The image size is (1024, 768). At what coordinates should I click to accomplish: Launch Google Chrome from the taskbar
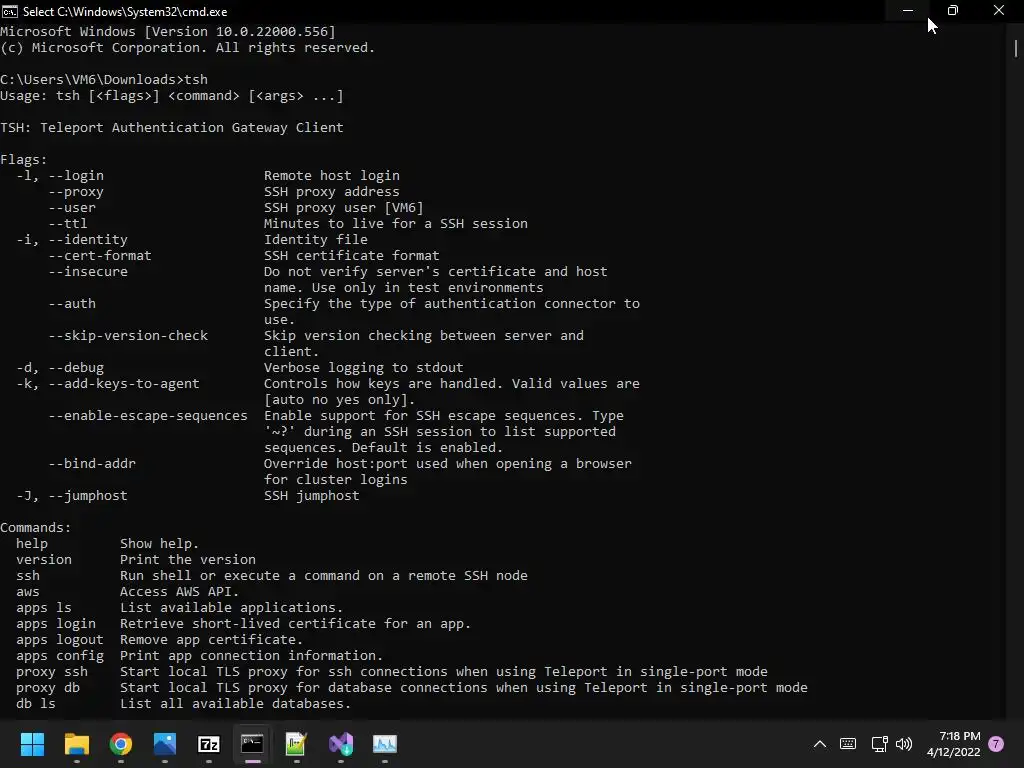121,744
